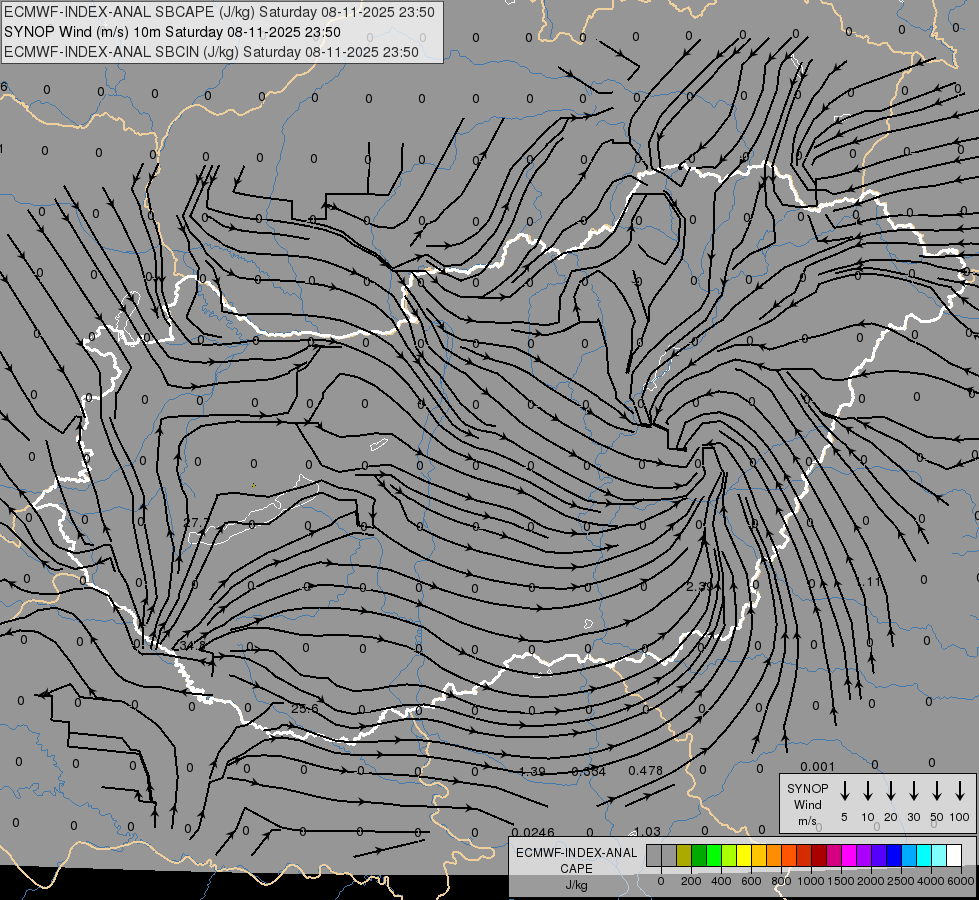Click the SBCIN title line in the header
The height and width of the screenshot is (900, 979).
tap(211, 52)
